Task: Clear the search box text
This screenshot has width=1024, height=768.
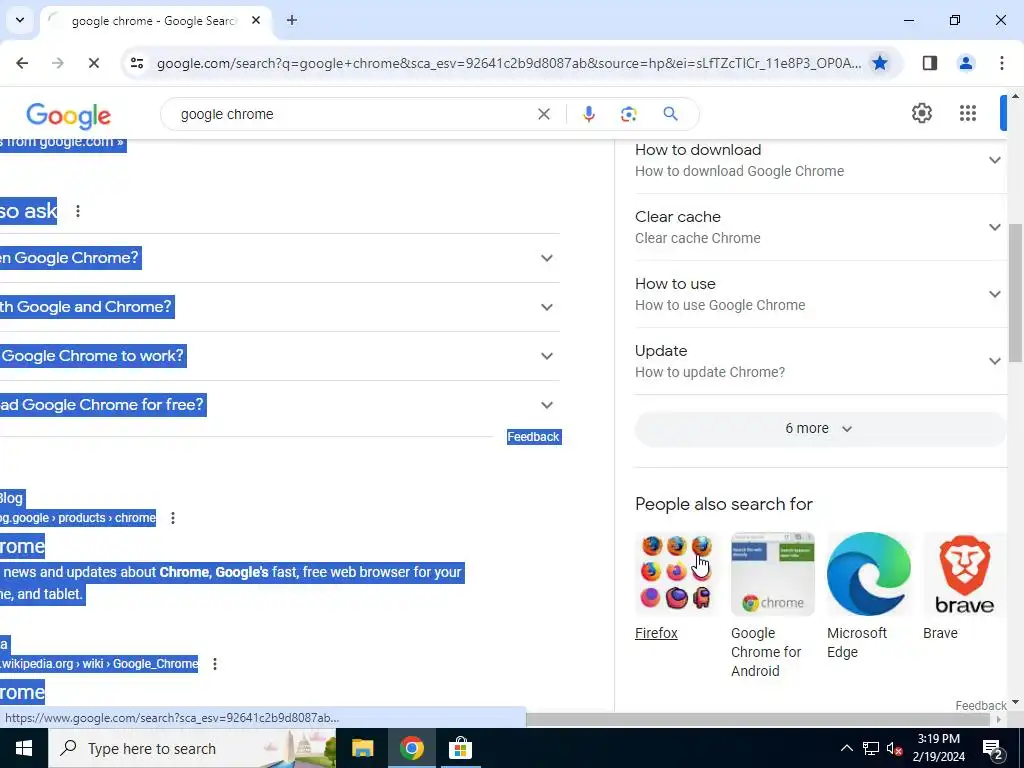Action: coord(543,114)
